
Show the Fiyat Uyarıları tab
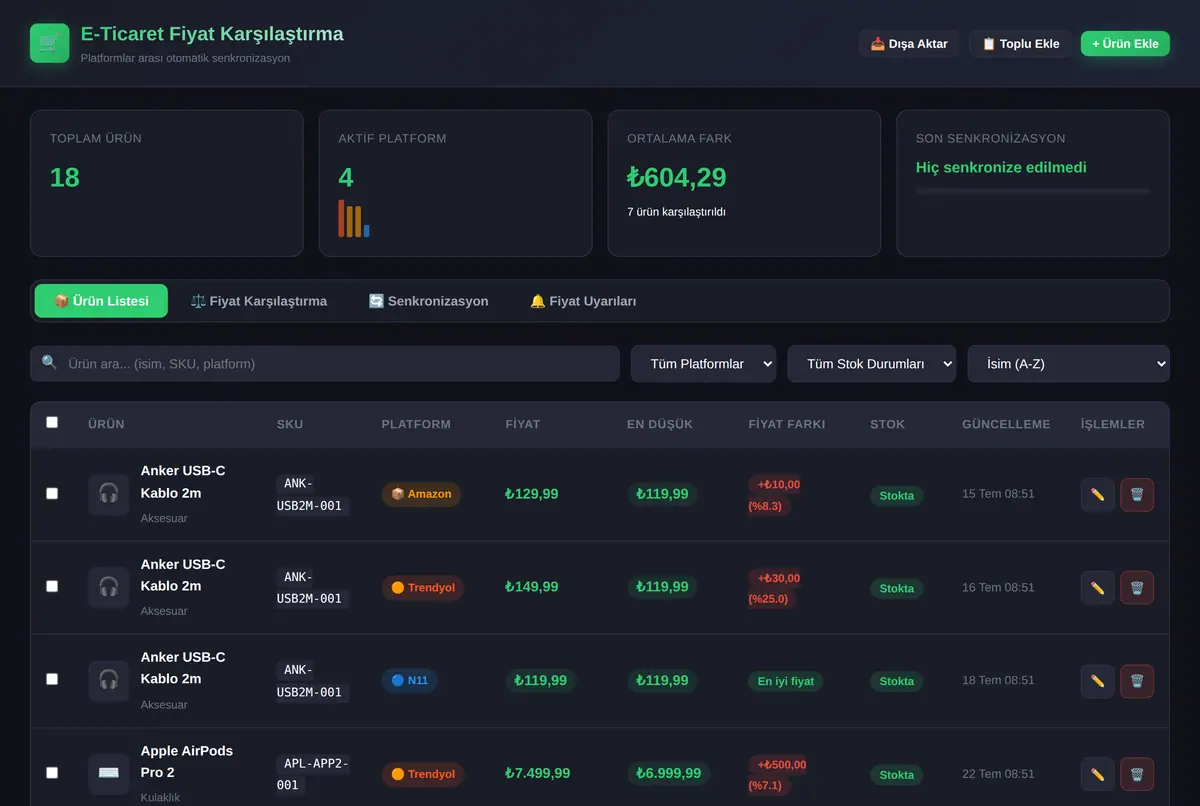pyautogui.click(x=583, y=301)
